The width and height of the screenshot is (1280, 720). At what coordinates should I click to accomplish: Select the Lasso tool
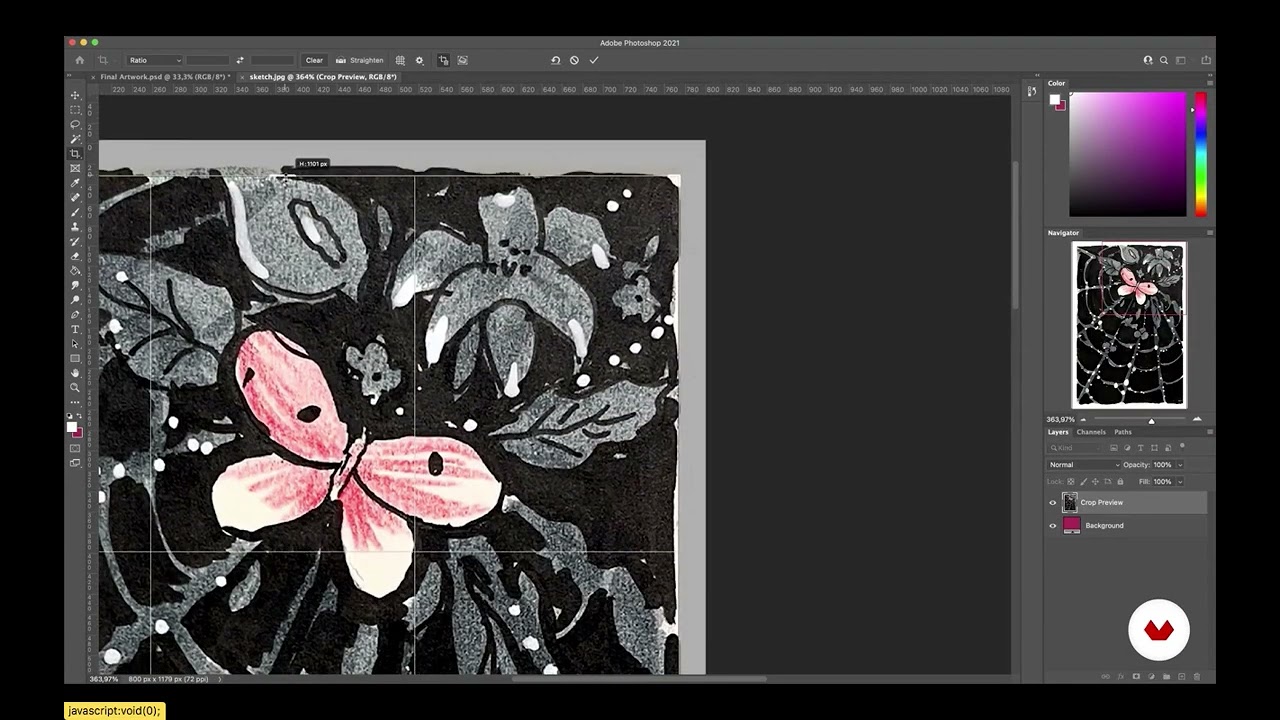point(75,124)
